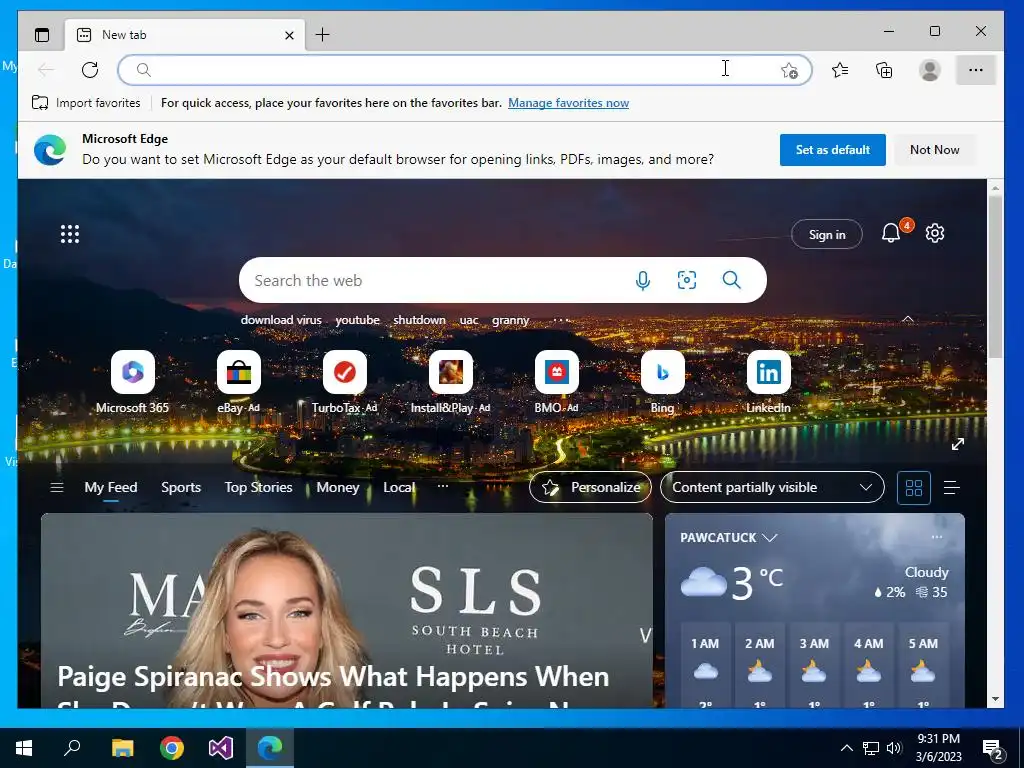
Task: Open Manage favorites now link
Action: (x=568, y=103)
